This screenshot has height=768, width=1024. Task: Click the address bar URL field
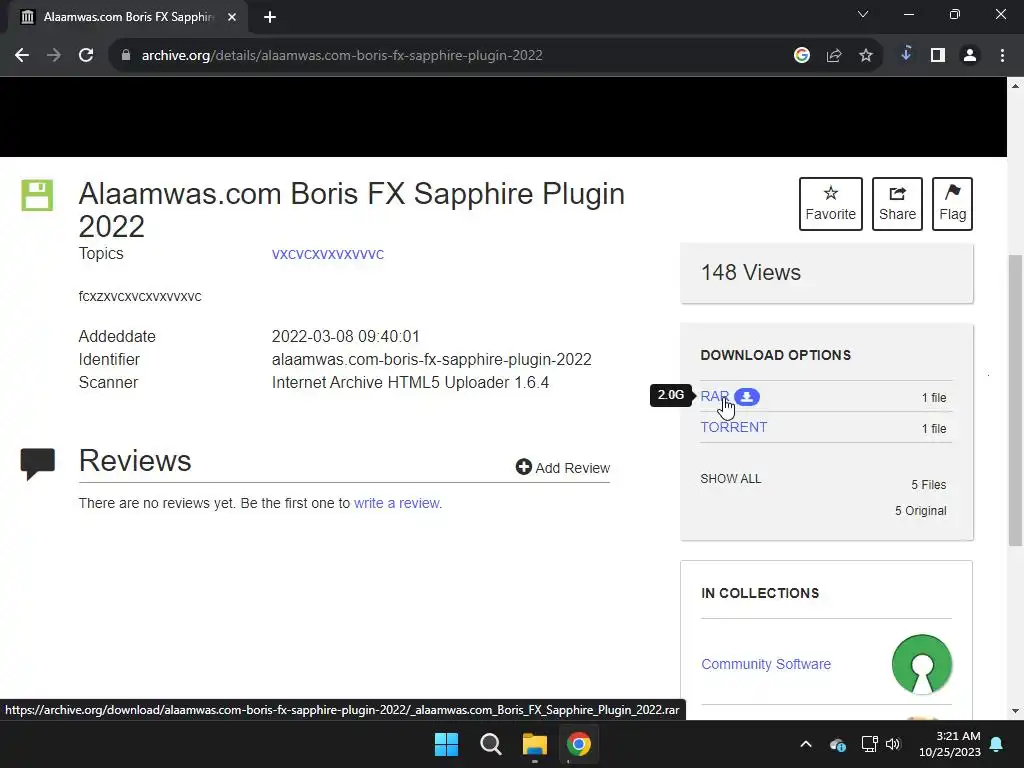click(x=457, y=56)
